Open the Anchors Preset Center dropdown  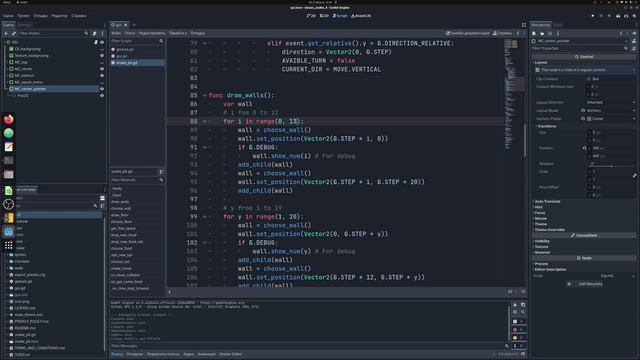pos(611,119)
